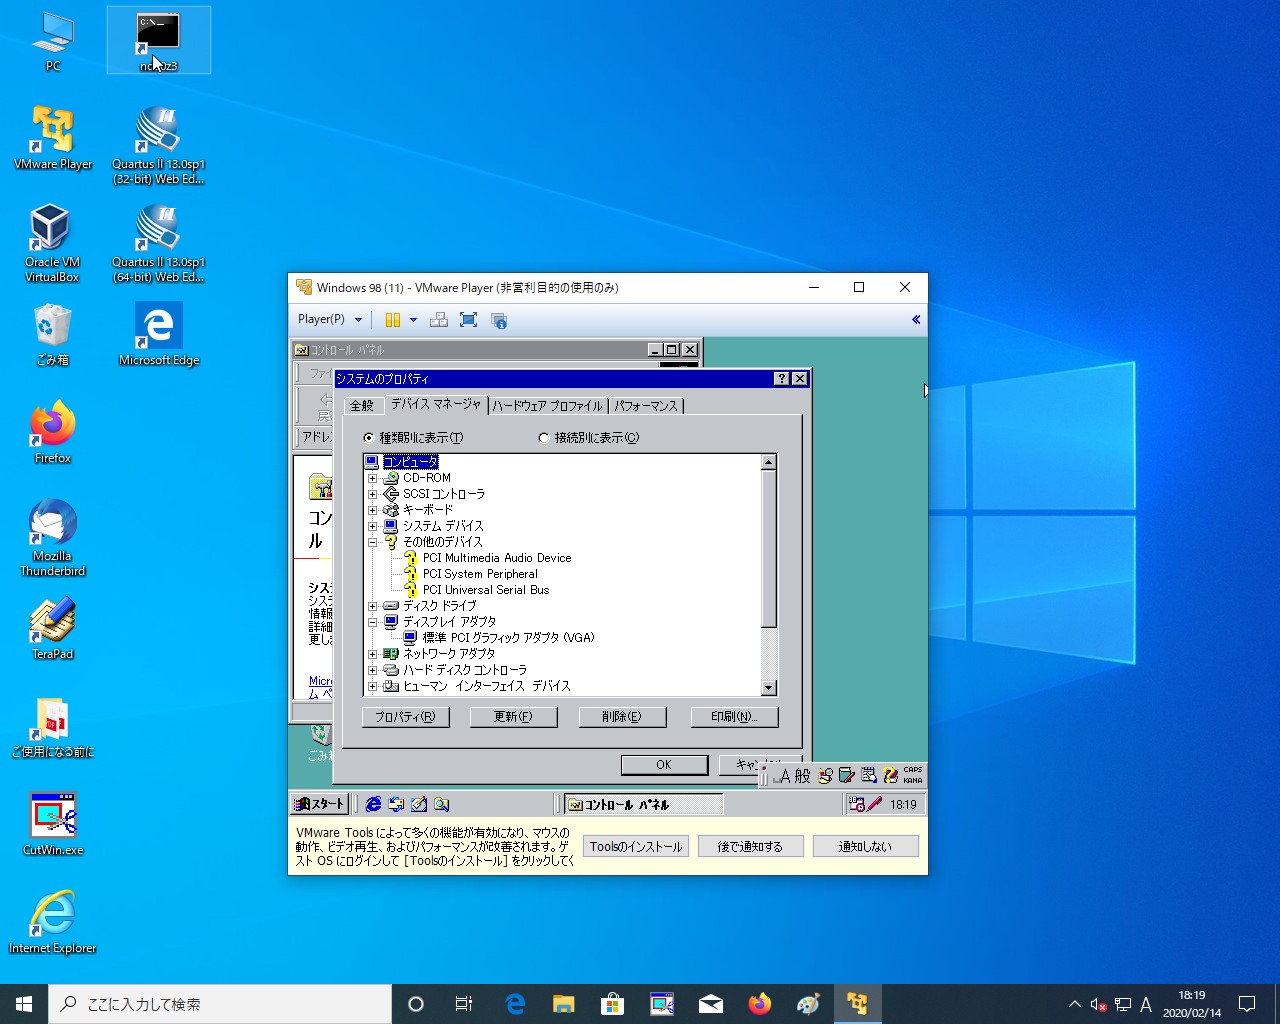Select the CutWin.exe desktop icon
This screenshot has width=1280, height=1024.
pos(53,824)
